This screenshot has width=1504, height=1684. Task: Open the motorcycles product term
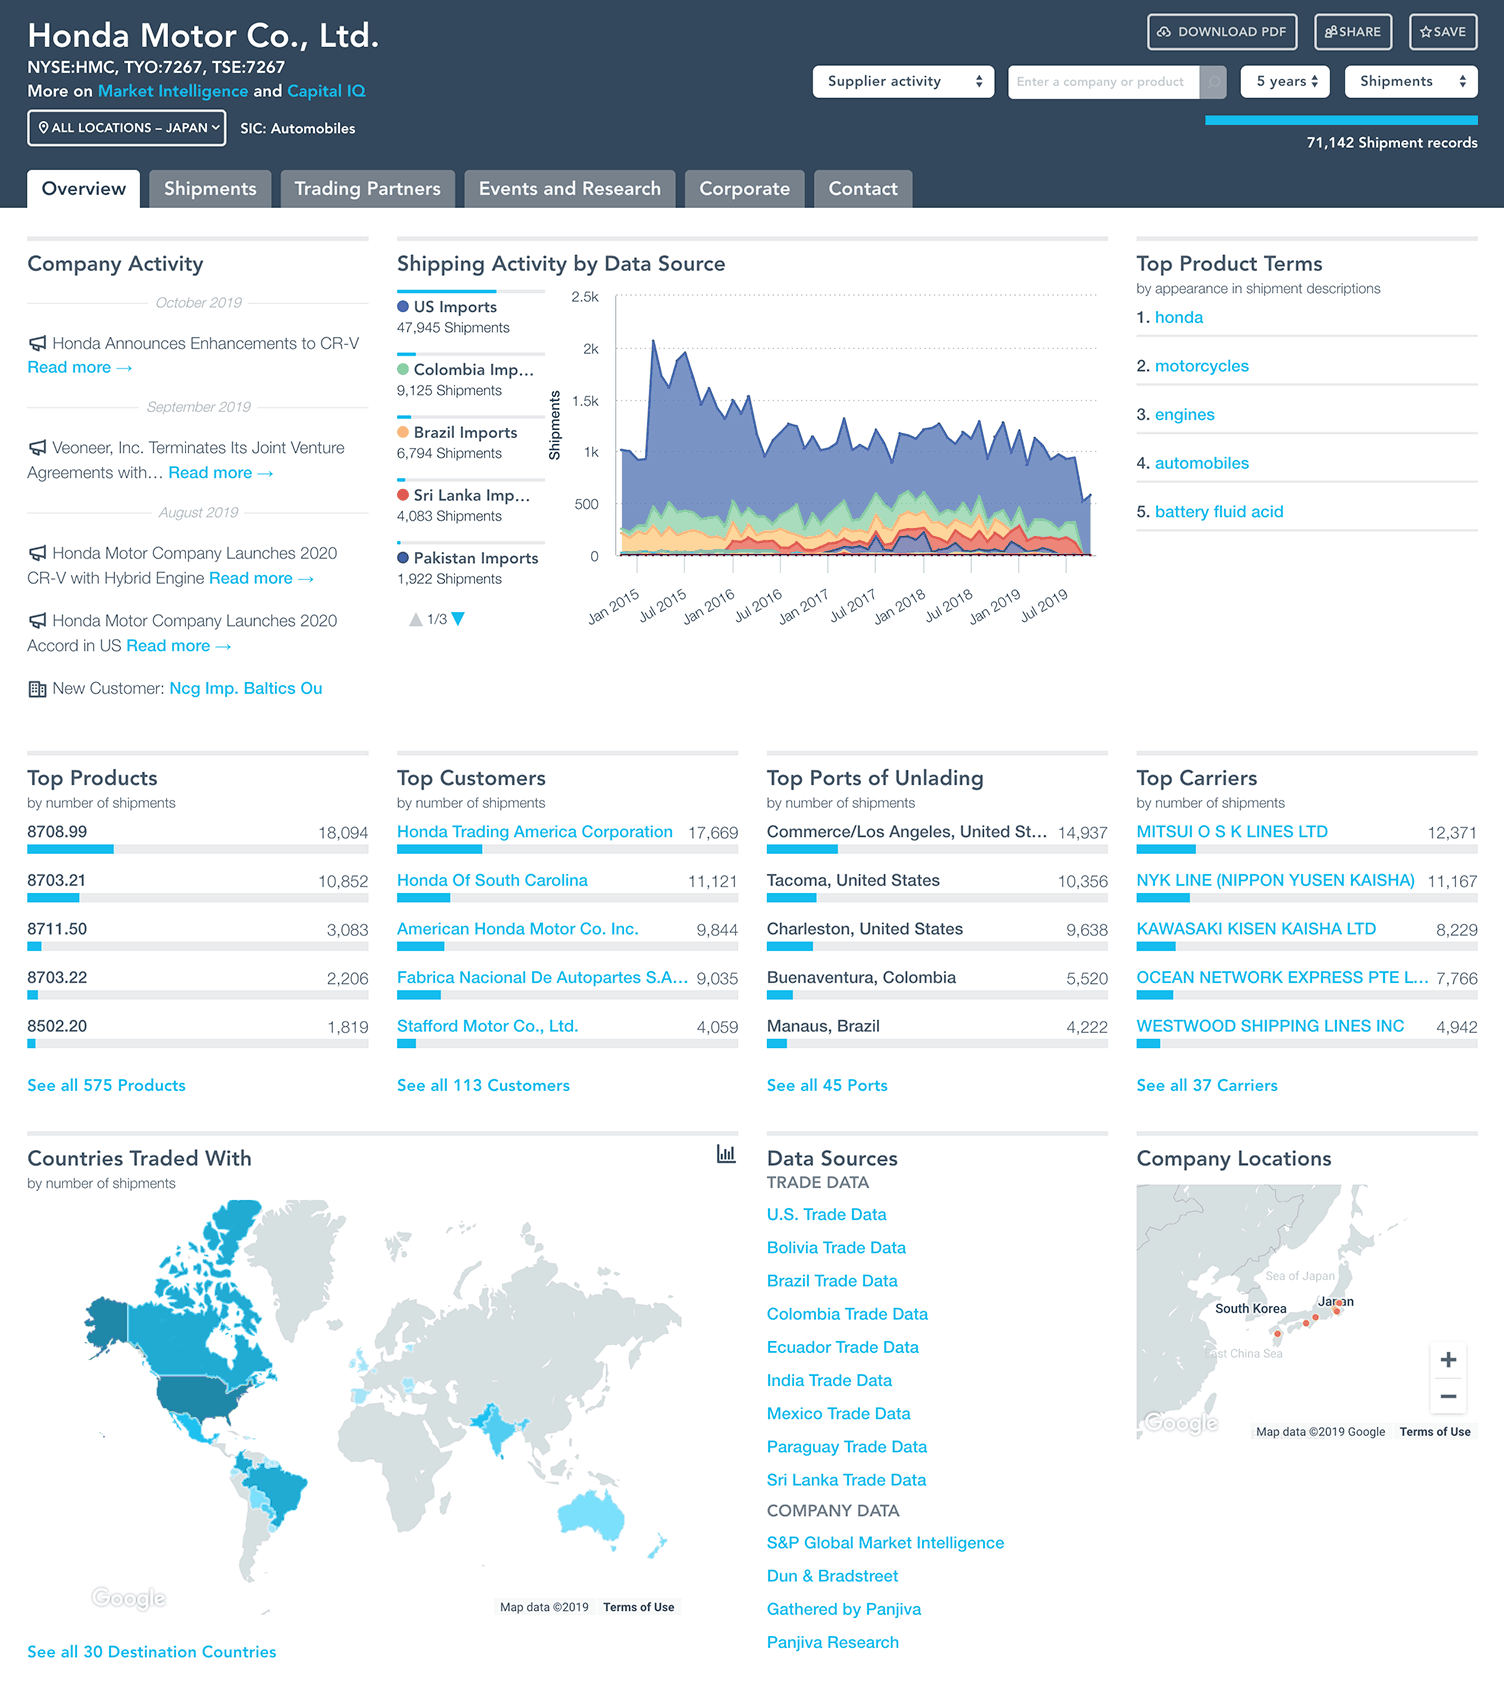click(1202, 367)
